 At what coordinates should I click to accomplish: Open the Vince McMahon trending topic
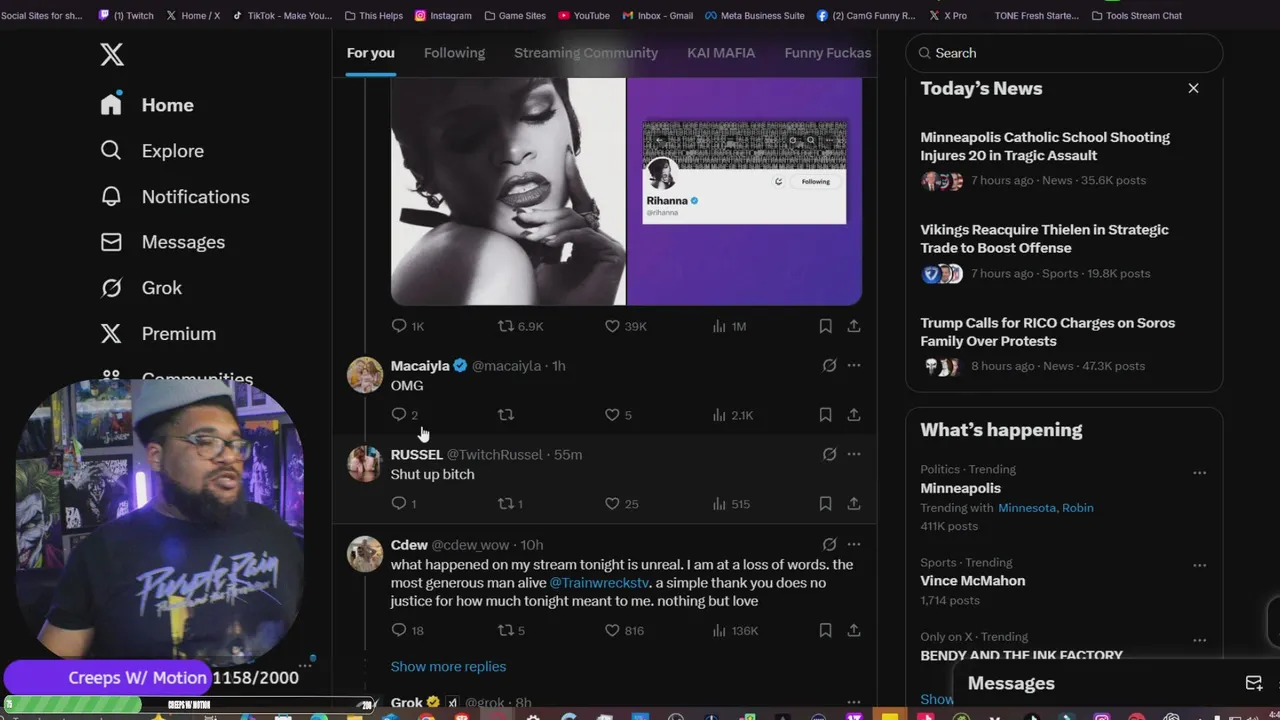pos(972,581)
